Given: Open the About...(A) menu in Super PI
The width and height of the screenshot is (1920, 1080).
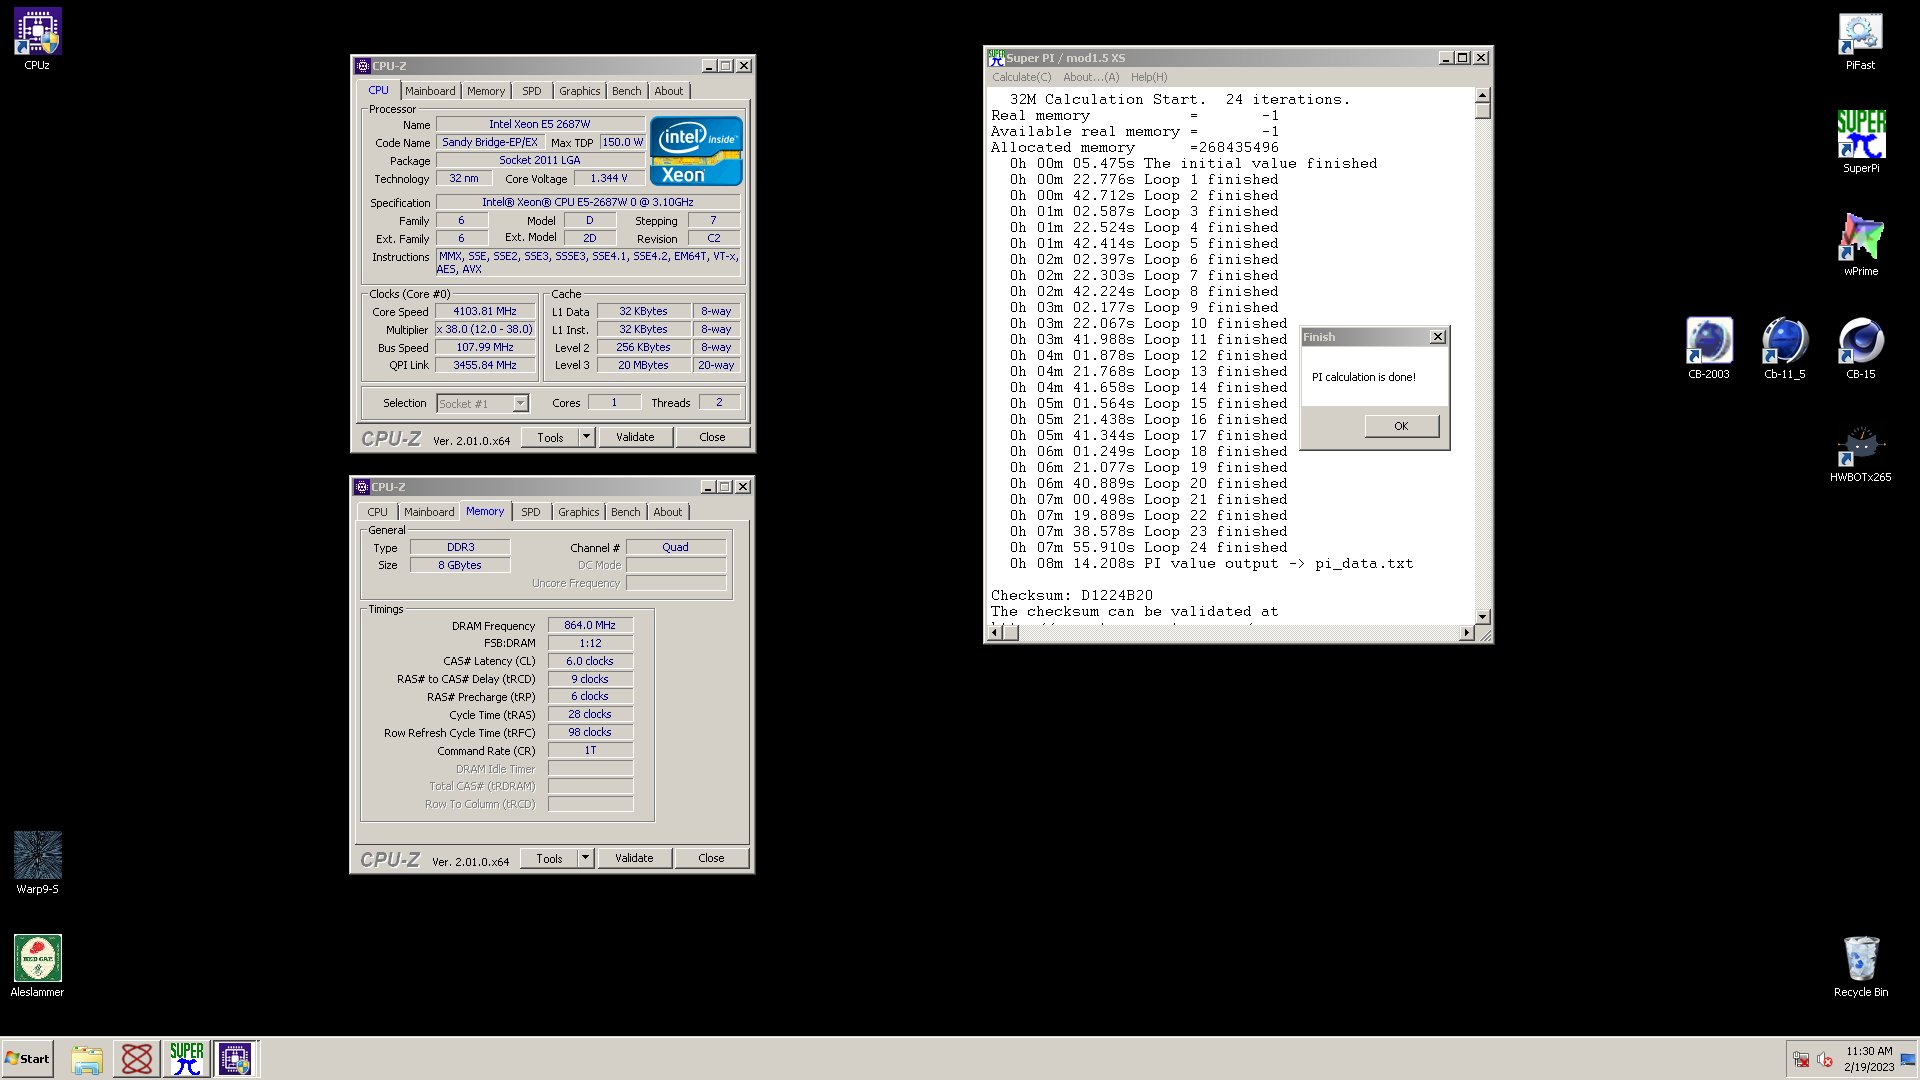Looking at the screenshot, I should tap(1091, 77).
